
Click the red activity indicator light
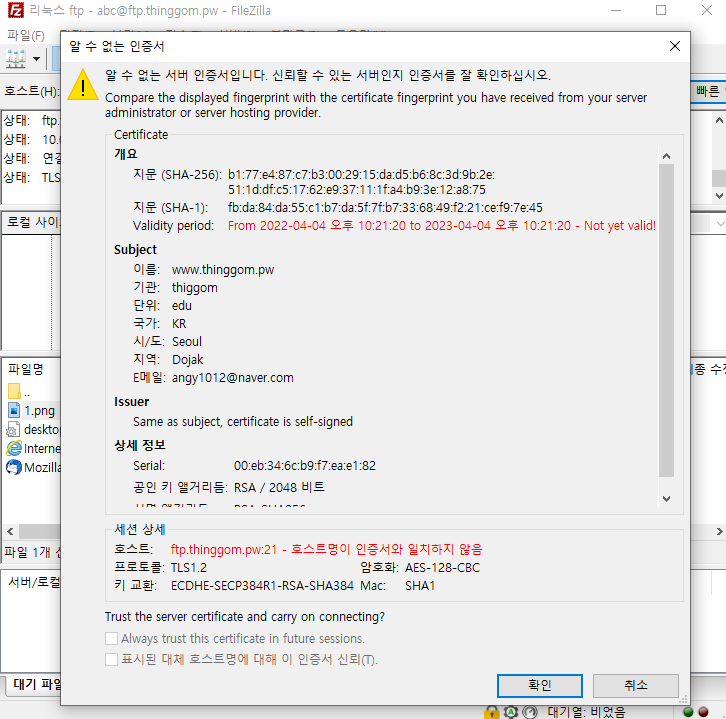tap(703, 712)
